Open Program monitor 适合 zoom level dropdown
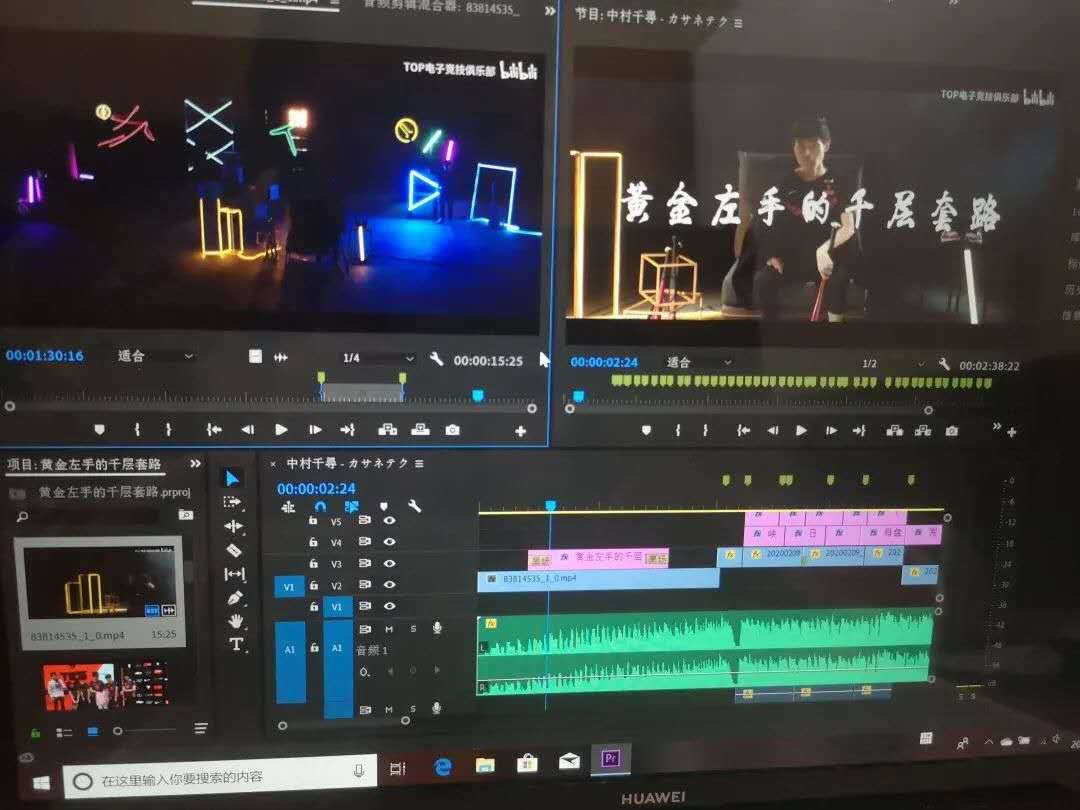 click(698, 362)
